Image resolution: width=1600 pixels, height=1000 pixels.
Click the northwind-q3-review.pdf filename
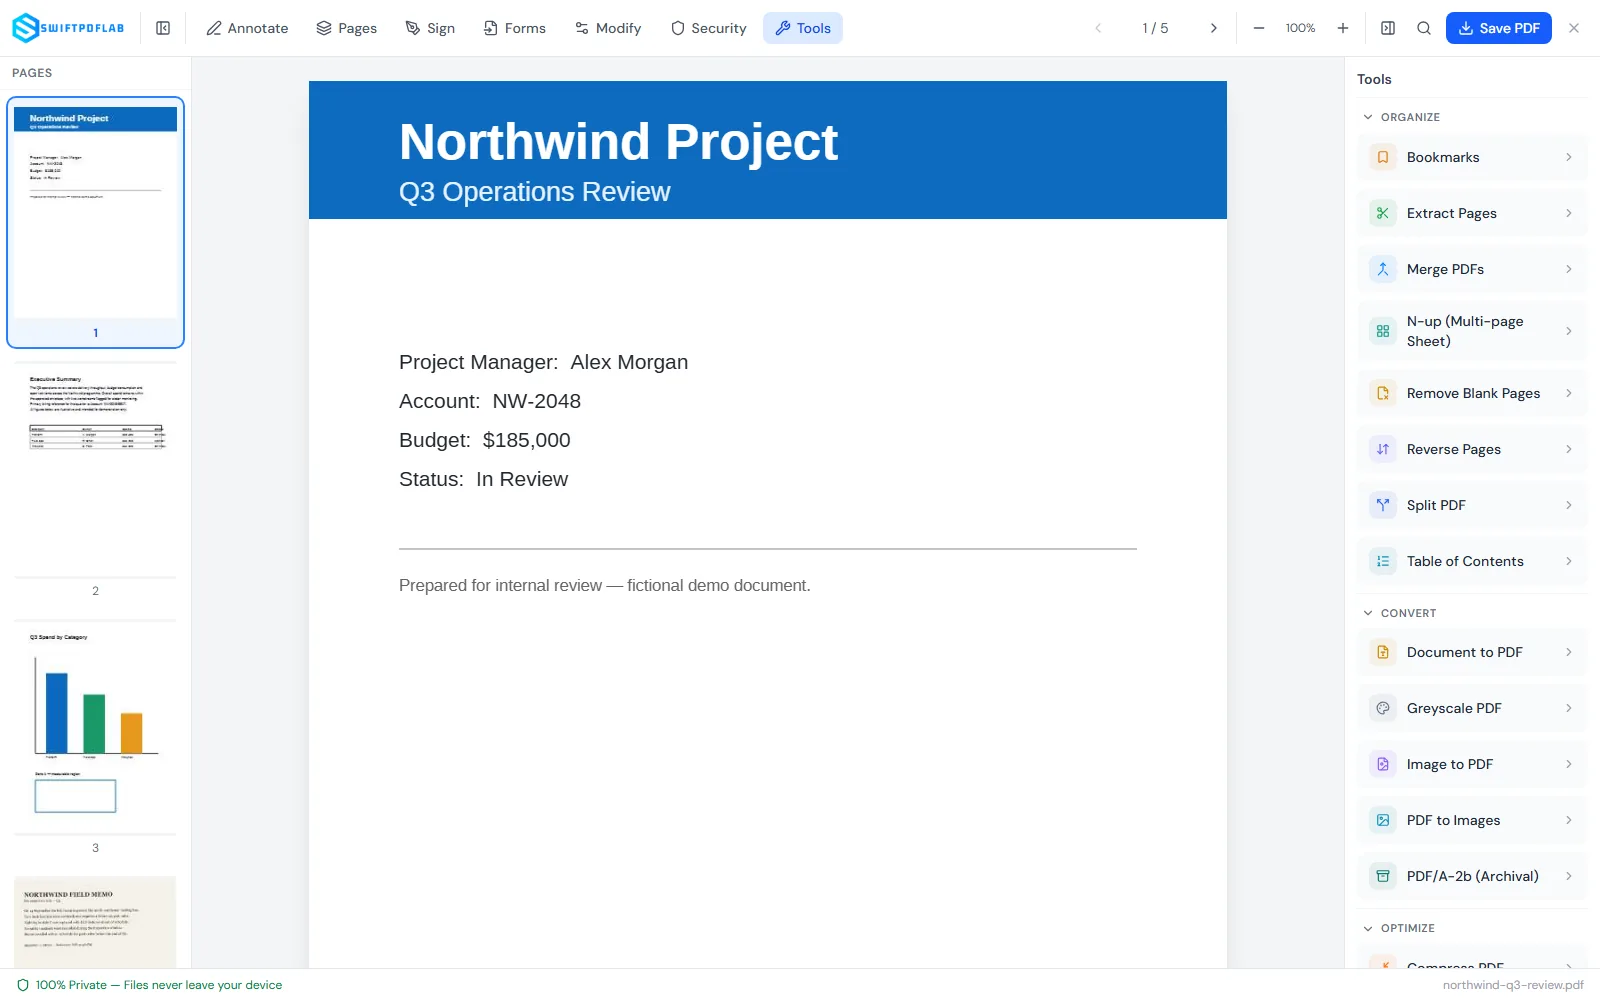click(x=1513, y=985)
